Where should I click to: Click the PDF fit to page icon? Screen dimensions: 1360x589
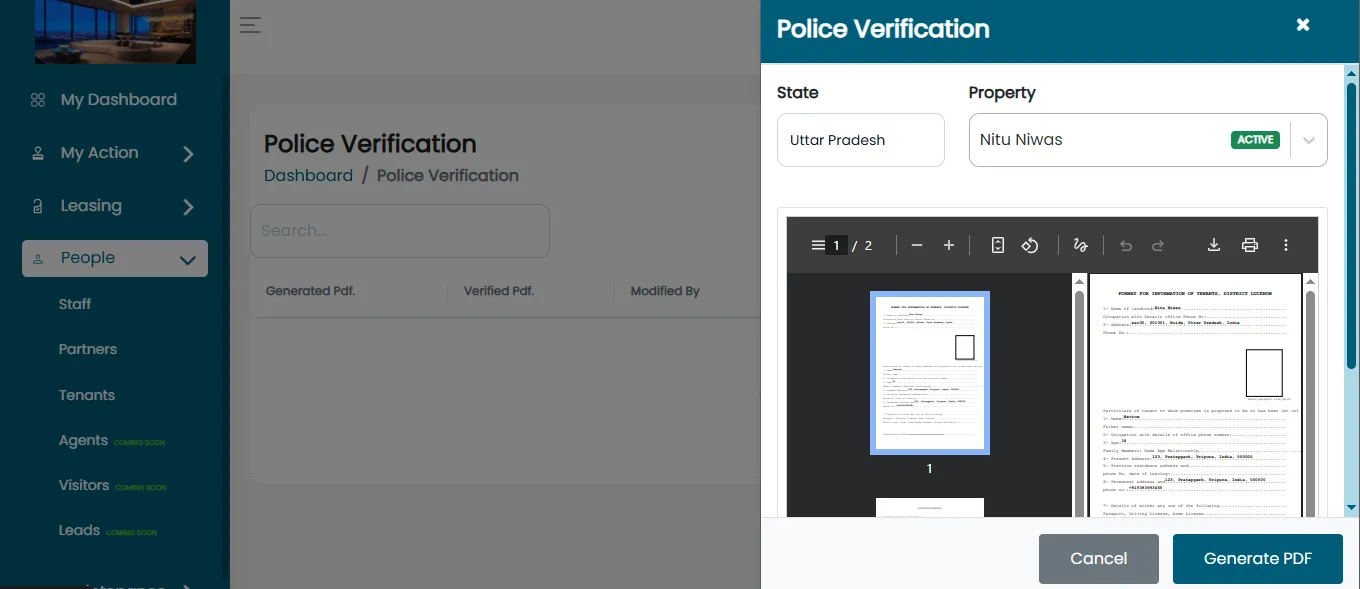[x=997, y=245]
